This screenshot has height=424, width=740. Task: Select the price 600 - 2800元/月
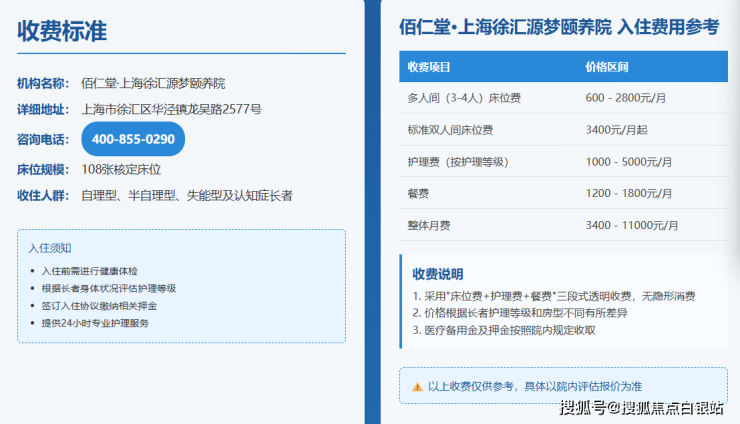[626, 98]
